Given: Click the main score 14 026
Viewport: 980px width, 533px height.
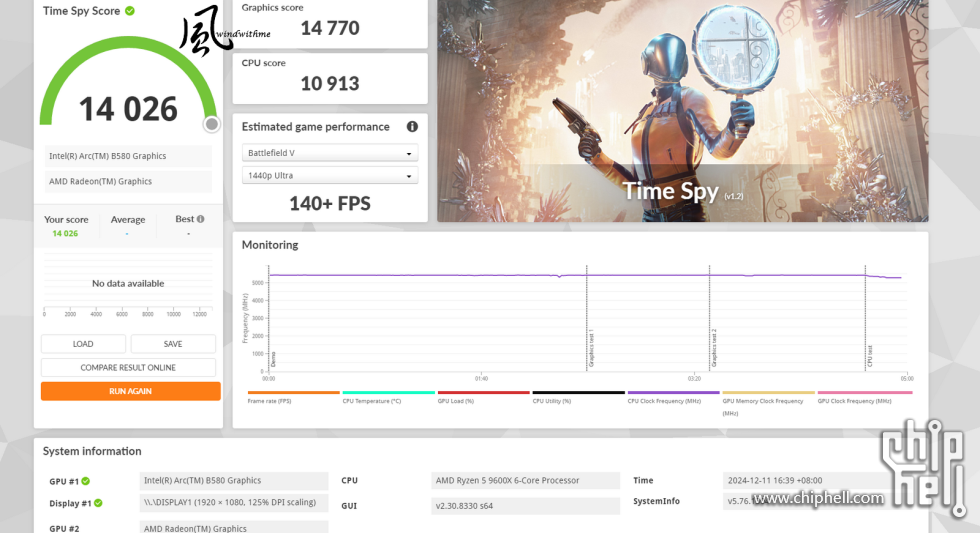Looking at the screenshot, I should (x=128, y=109).
